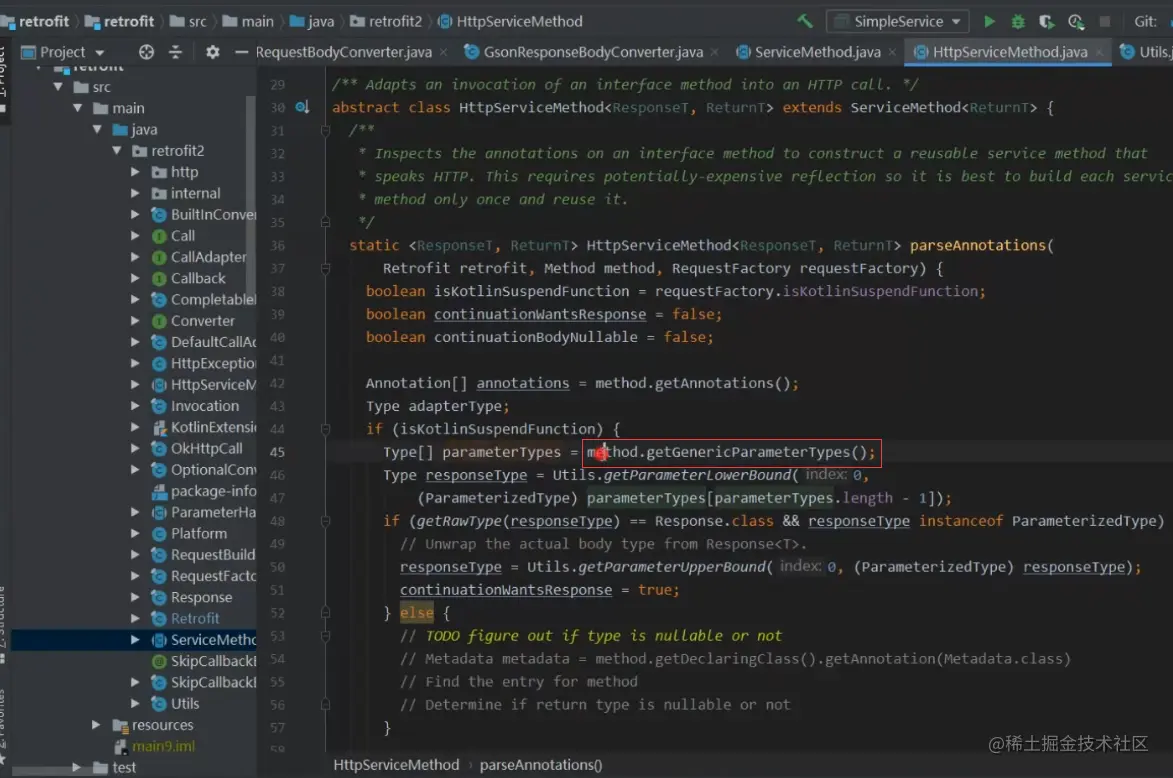Click the java breadcrumb in navigation bar

click(320, 22)
